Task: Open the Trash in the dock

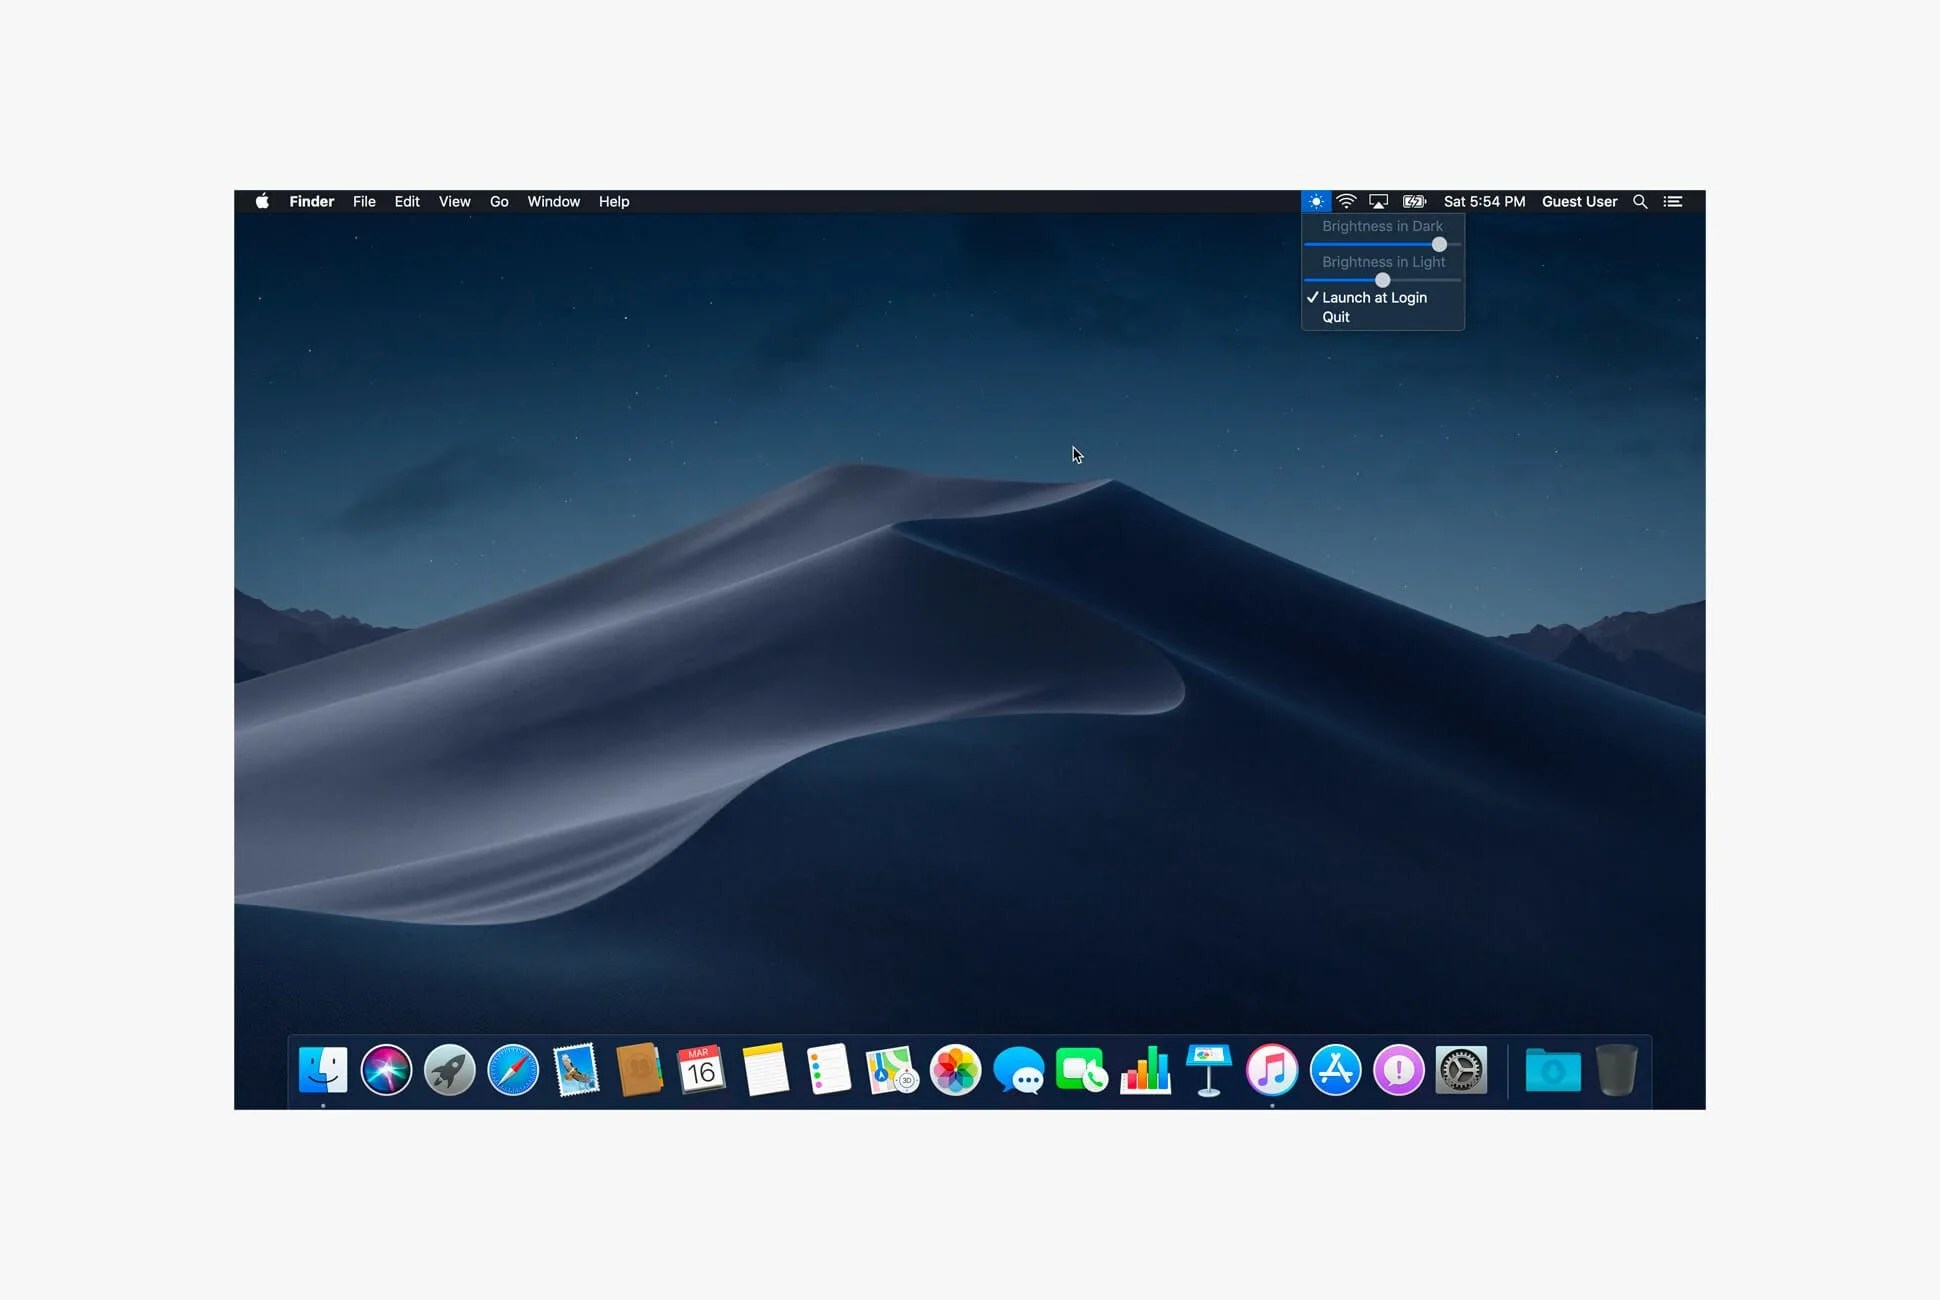Action: click(1616, 1070)
